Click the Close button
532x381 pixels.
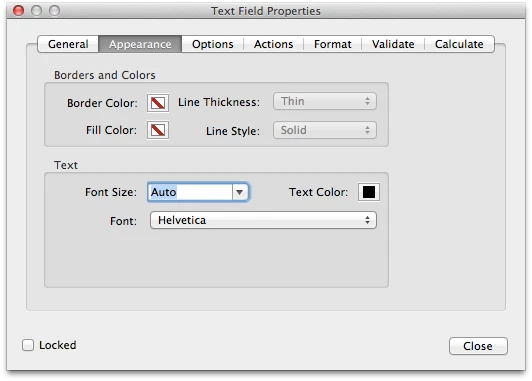(478, 346)
